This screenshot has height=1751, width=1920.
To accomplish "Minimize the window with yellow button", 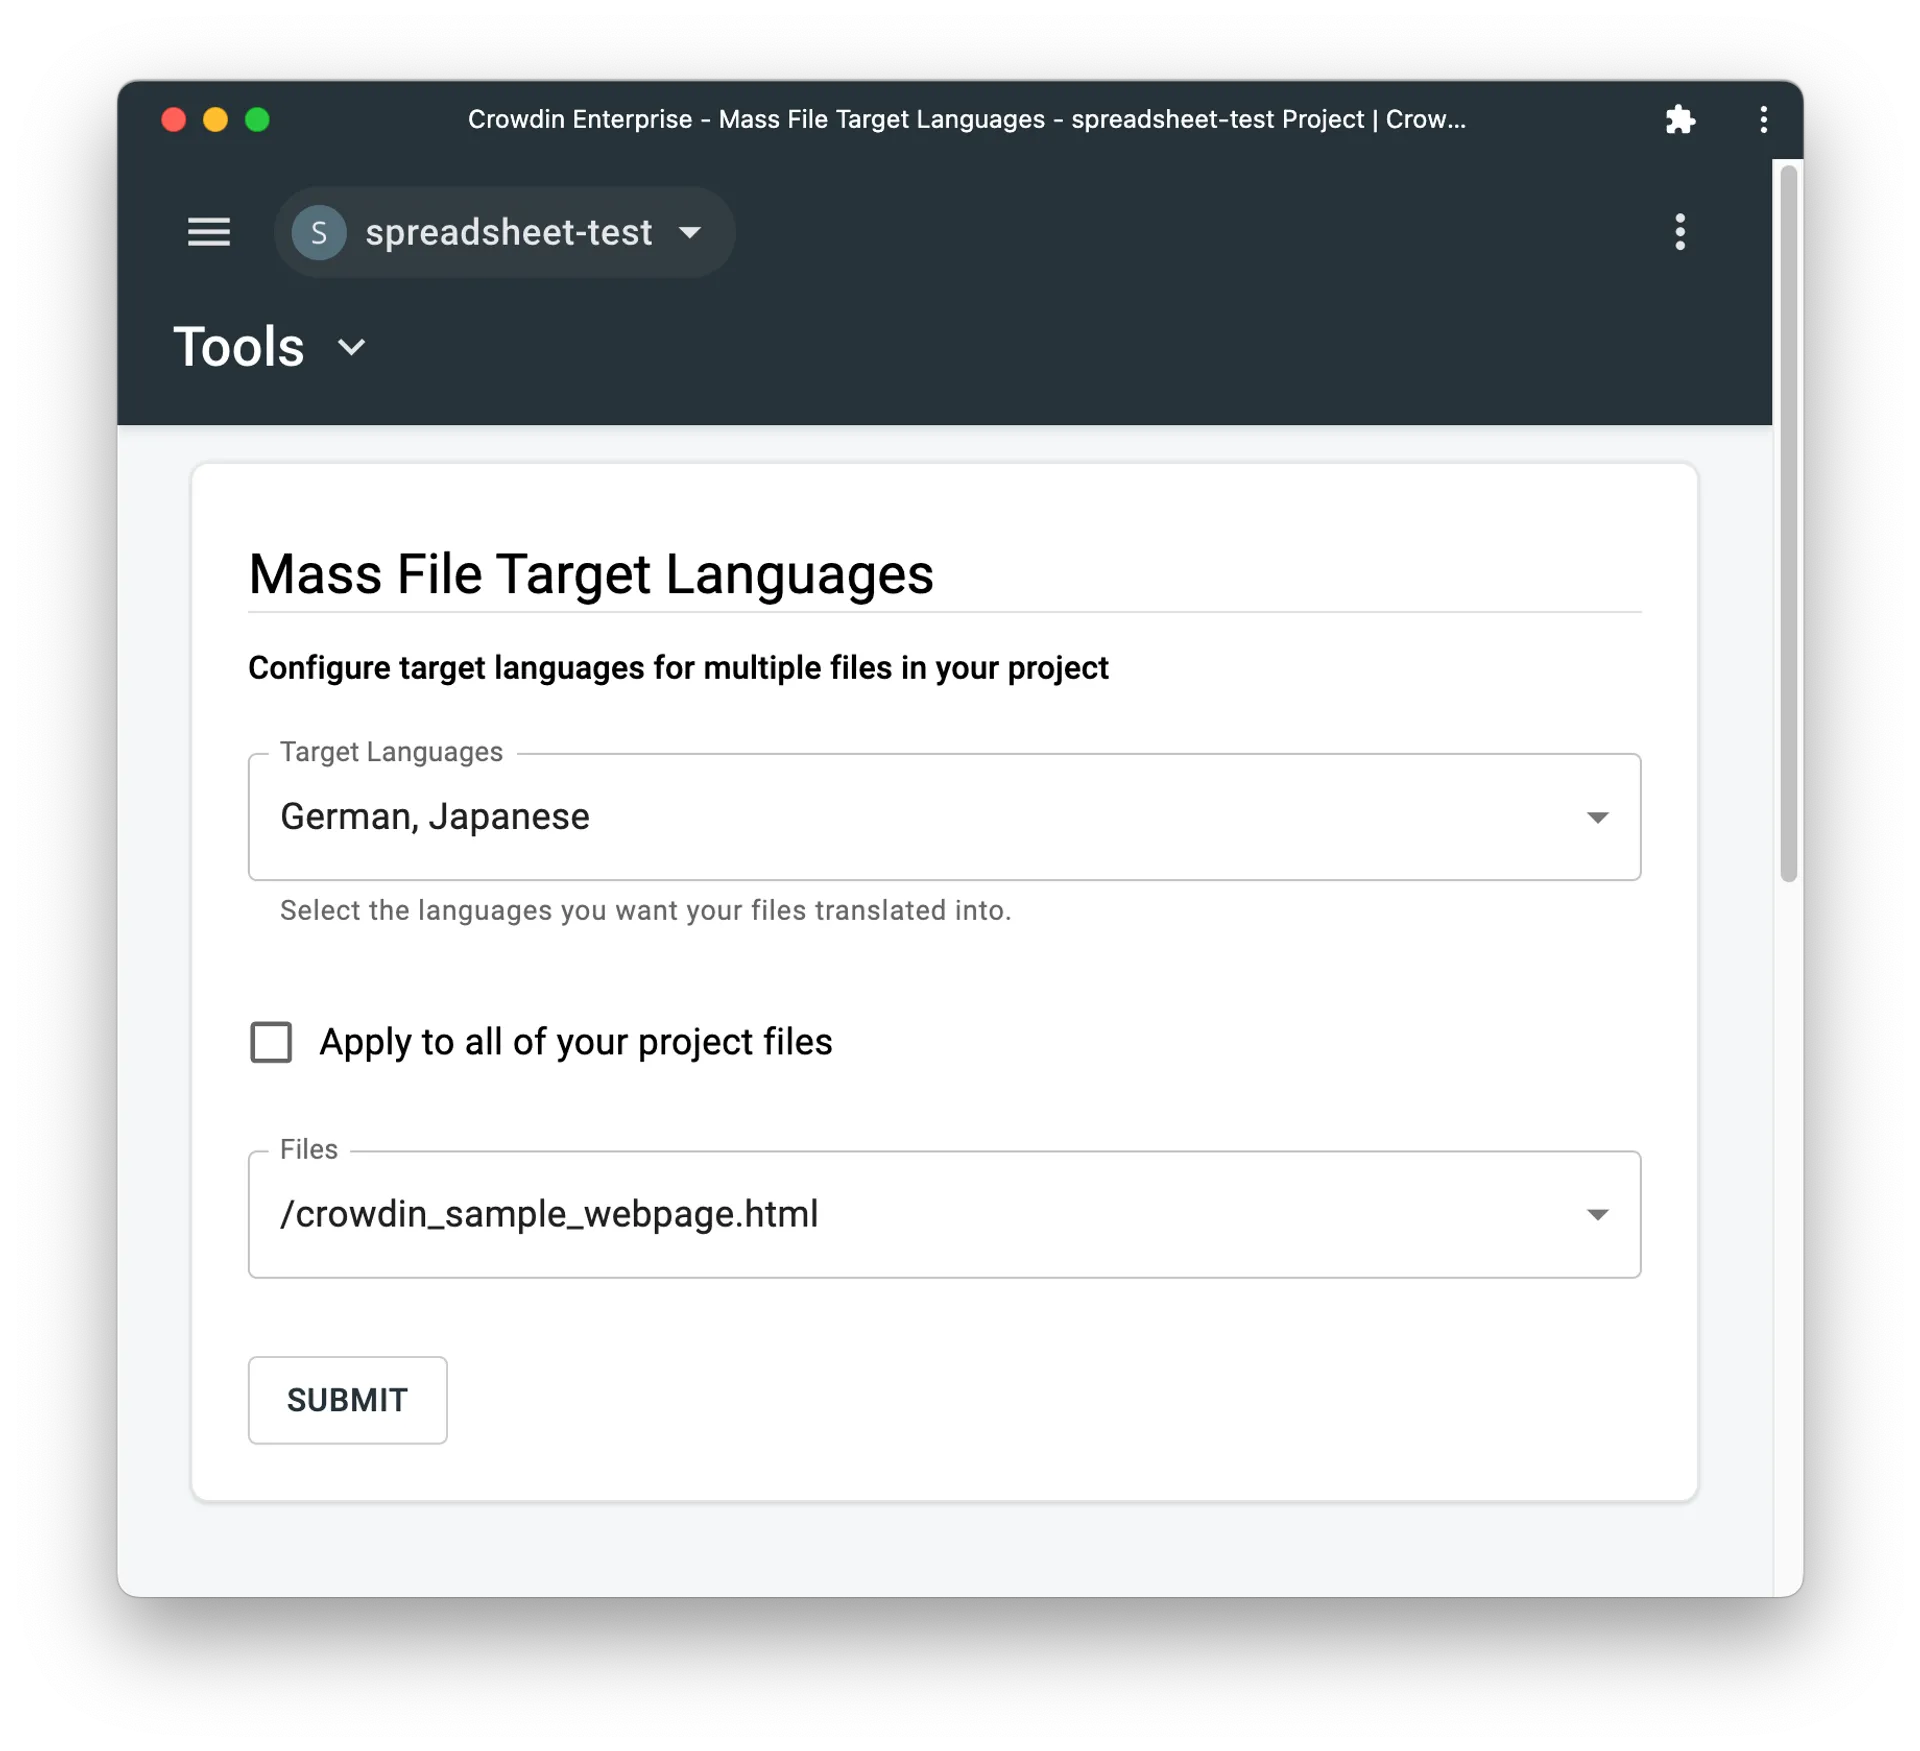I will pos(215,120).
